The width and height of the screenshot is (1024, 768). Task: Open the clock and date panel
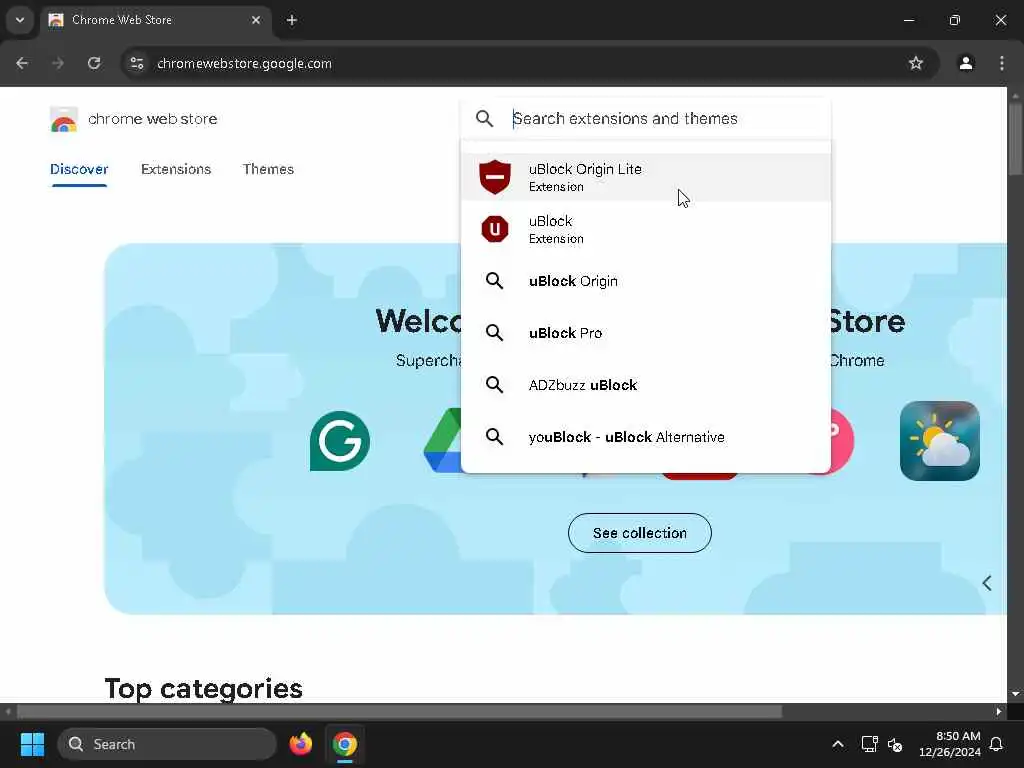click(x=950, y=744)
